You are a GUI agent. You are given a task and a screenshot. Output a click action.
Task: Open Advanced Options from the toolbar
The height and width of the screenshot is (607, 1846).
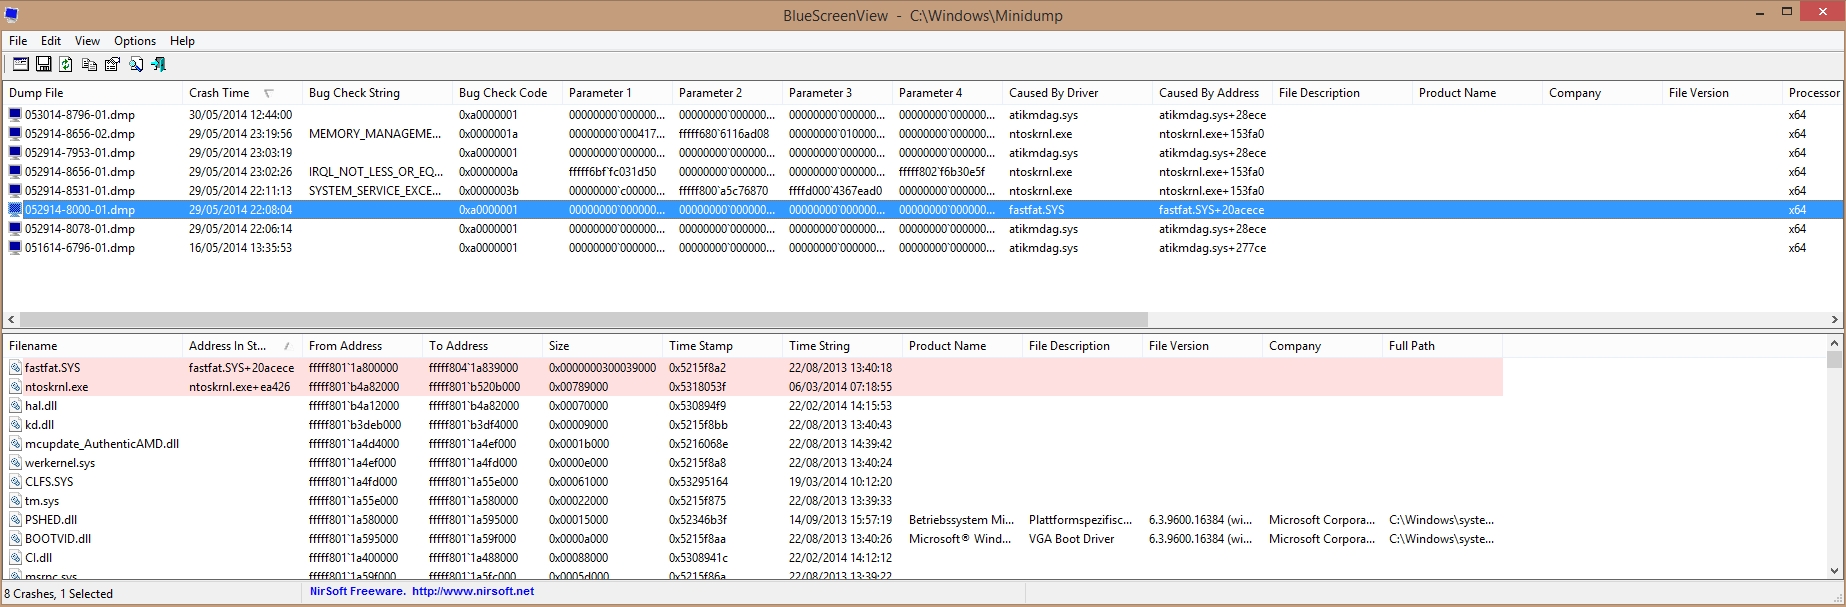click(x=20, y=64)
